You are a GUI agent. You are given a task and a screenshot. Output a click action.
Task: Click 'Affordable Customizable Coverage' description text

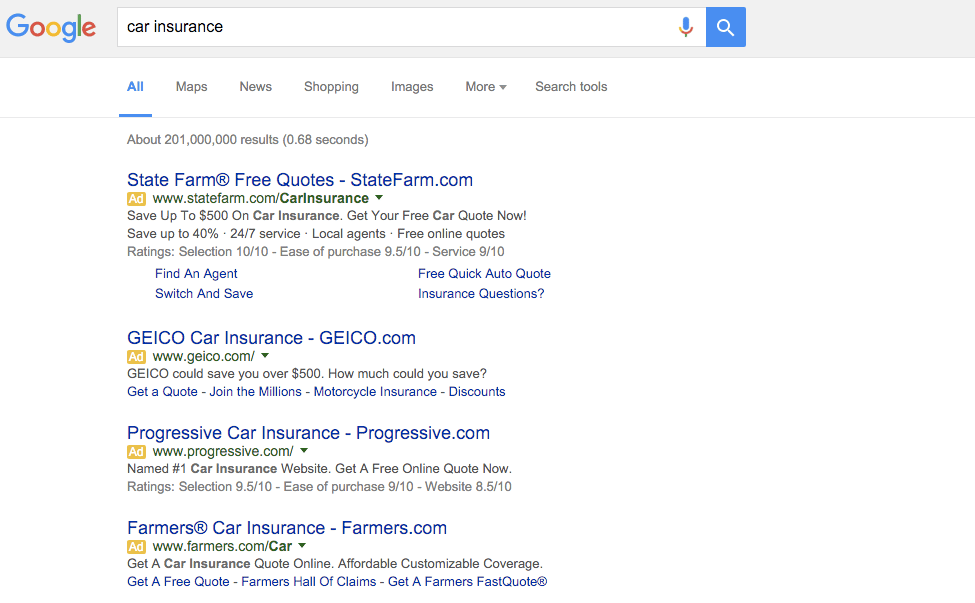coord(440,564)
